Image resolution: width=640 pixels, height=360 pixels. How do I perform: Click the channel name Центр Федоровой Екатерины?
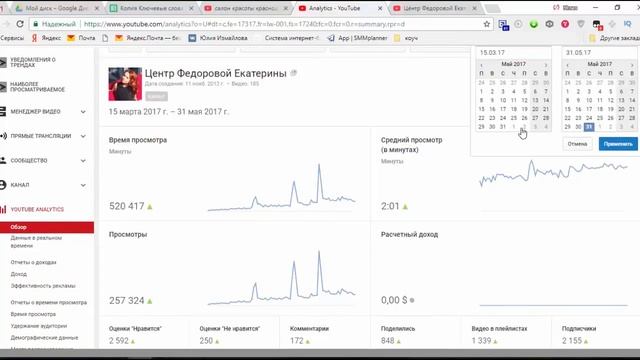(x=216, y=73)
